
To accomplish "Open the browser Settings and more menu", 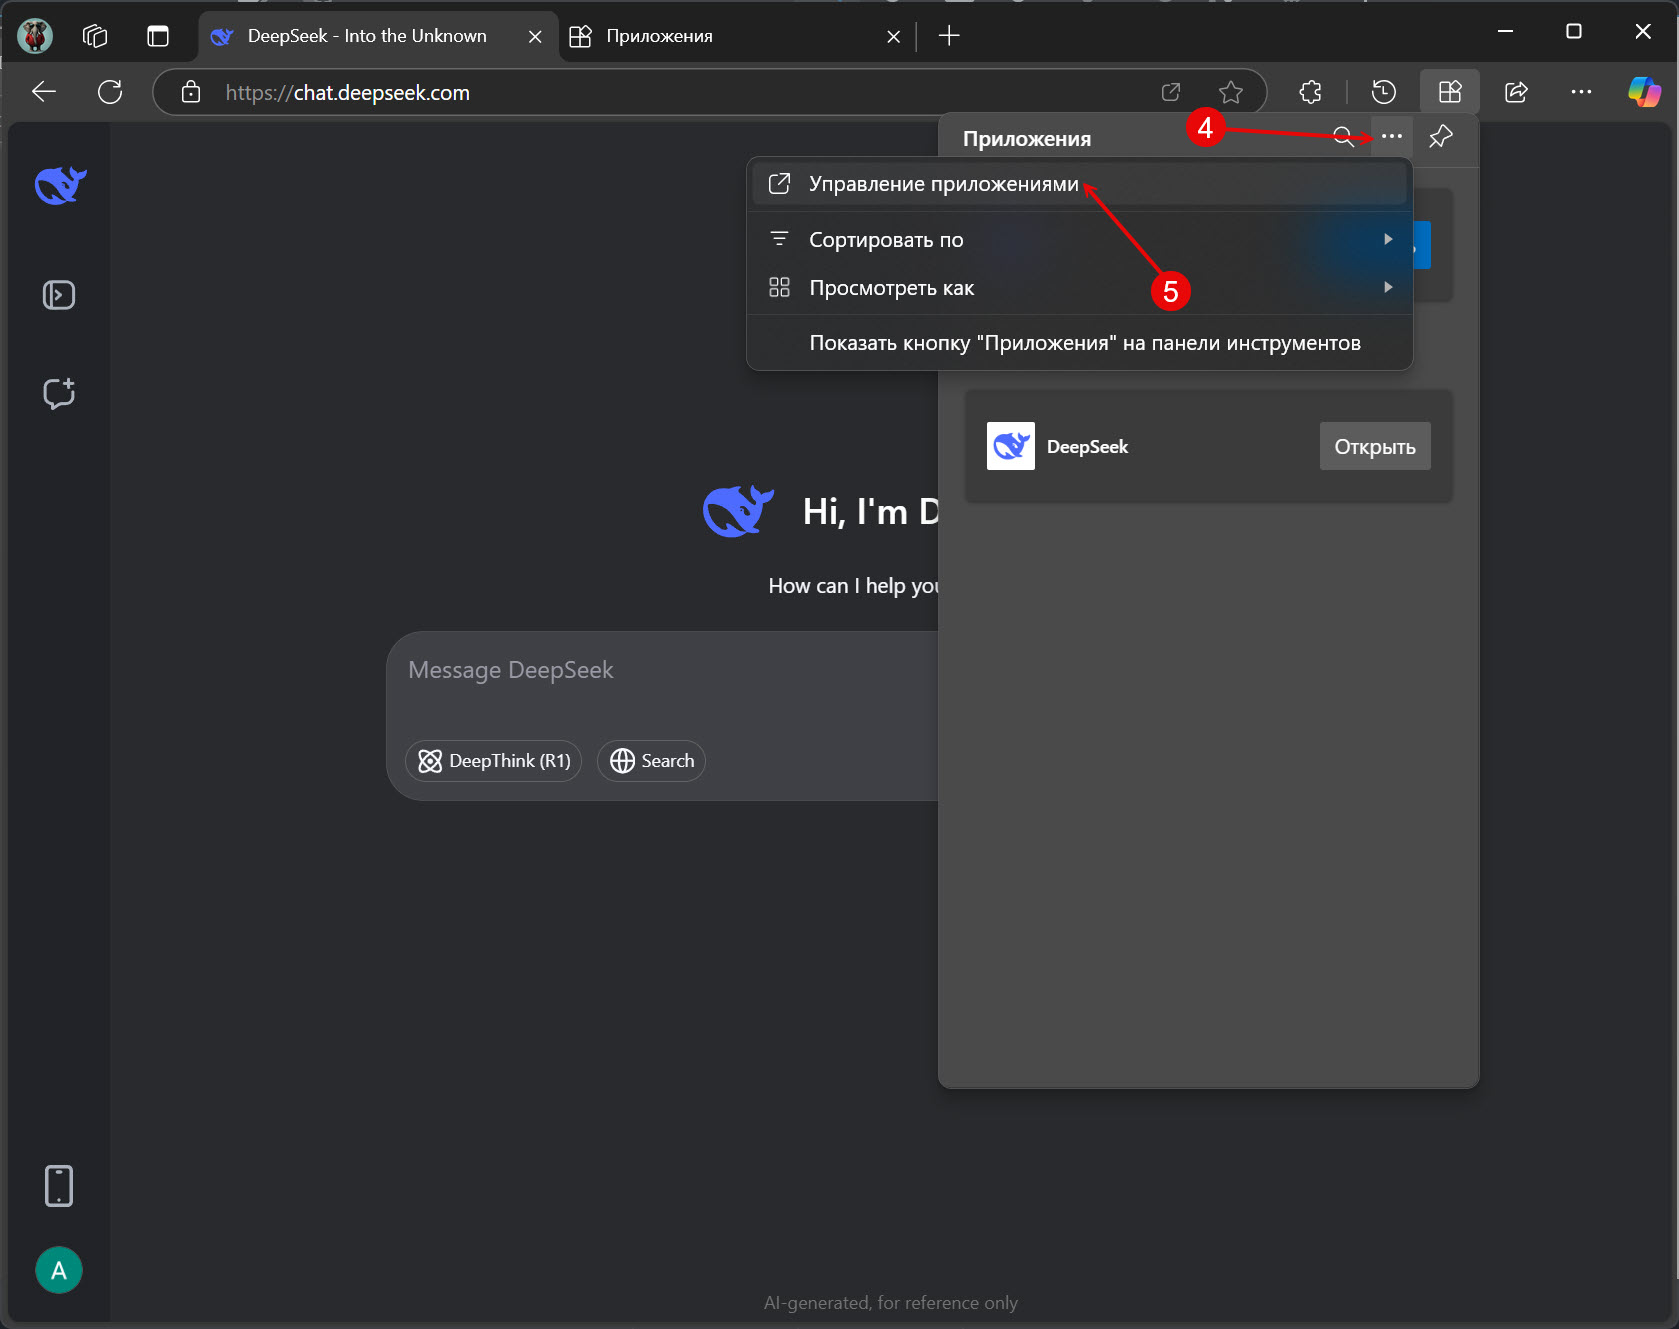I will 1581,92.
